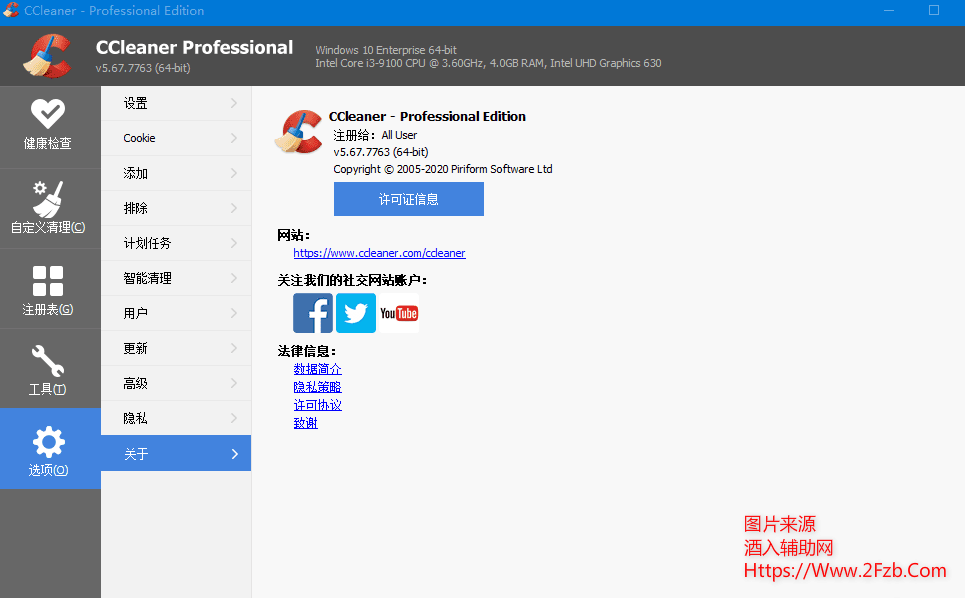Click the 许可证信息 button
The width and height of the screenshot is (965, 598).
[x=408, y=199]
